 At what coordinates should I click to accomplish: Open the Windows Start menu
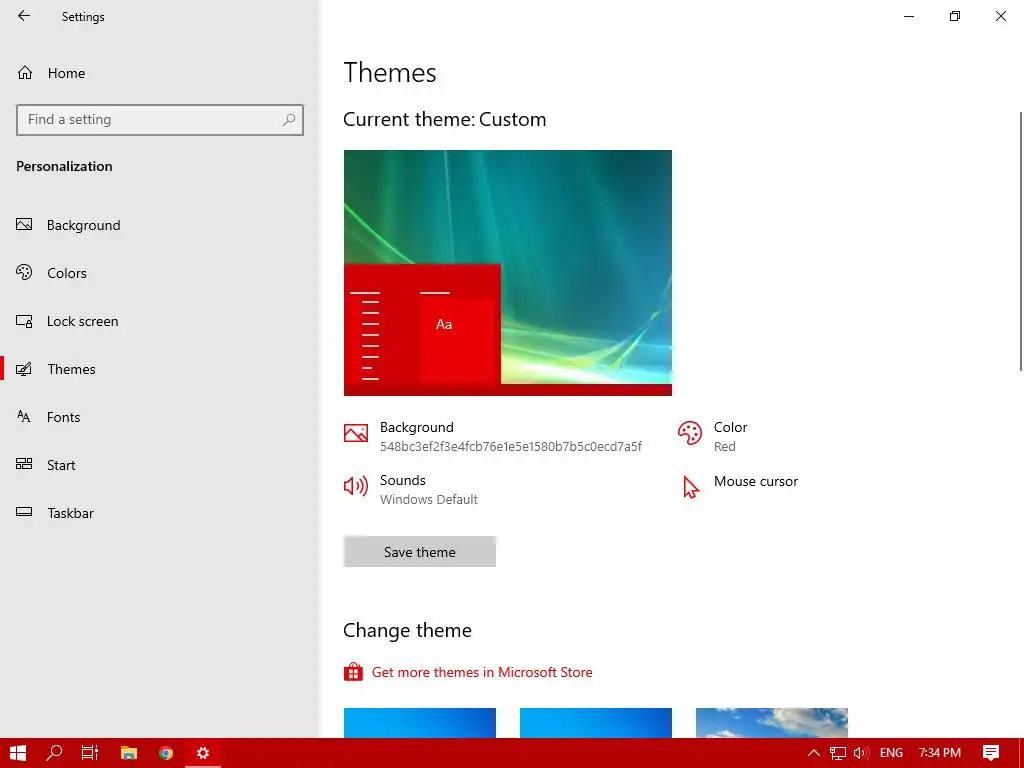click(18, 753)
